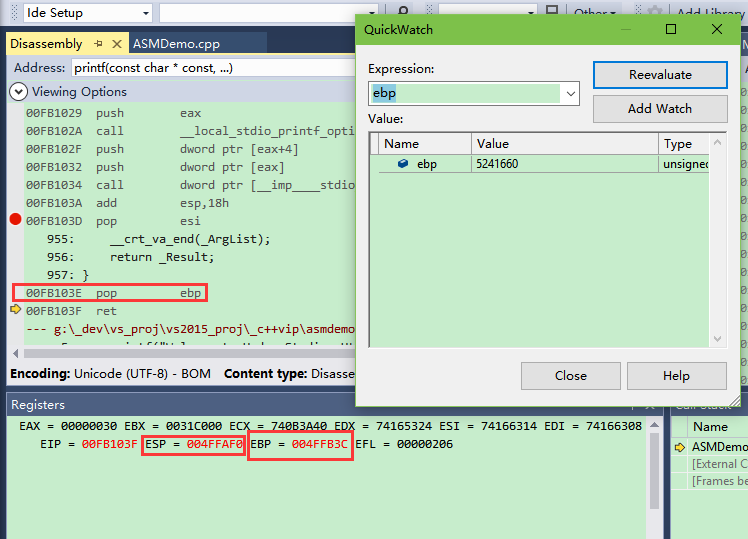Click the ebp variable cube icon

pos(403,164)
